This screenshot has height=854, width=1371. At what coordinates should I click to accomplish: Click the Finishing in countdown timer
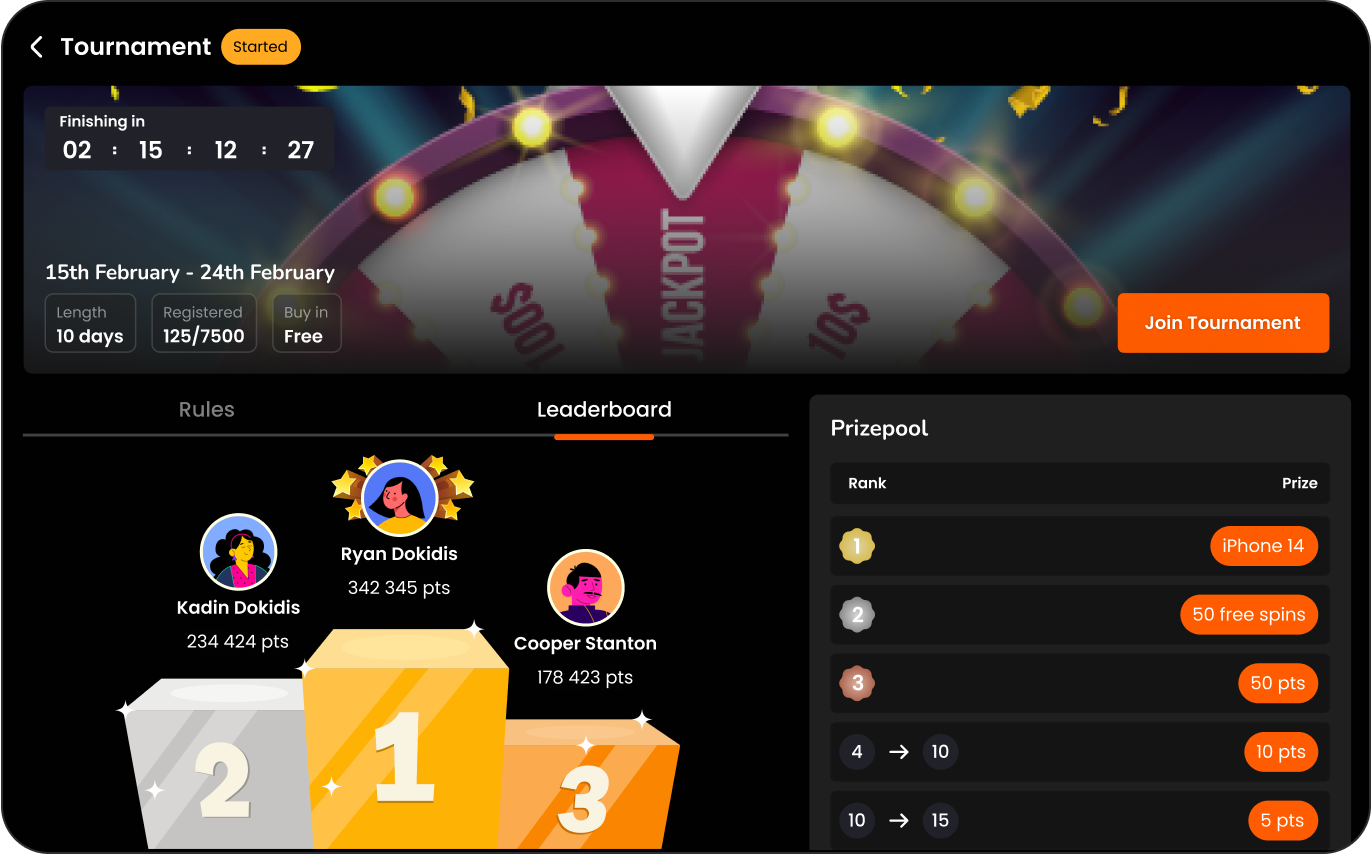189,139
